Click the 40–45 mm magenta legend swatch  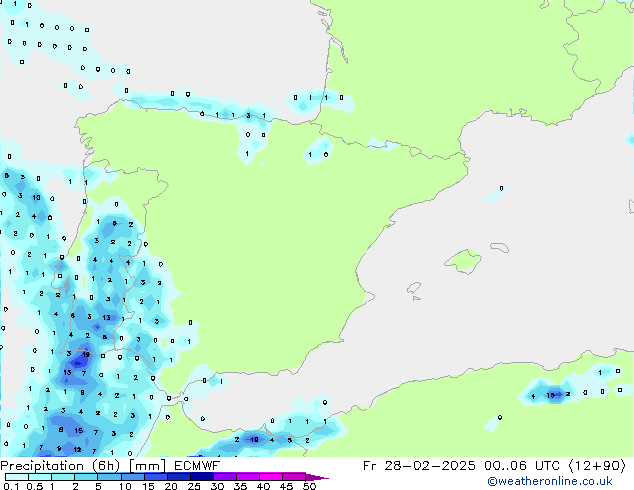[x=271, y=477]
